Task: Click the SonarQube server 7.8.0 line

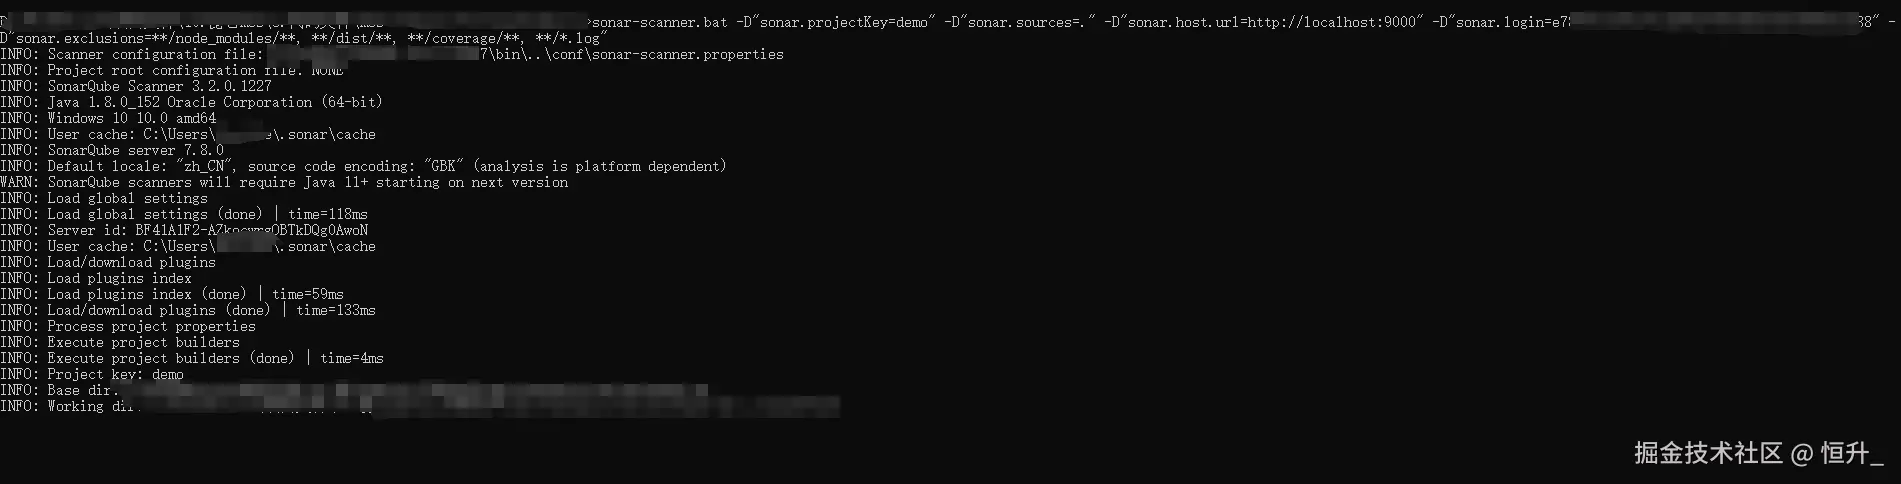Action: pos(112,150)
